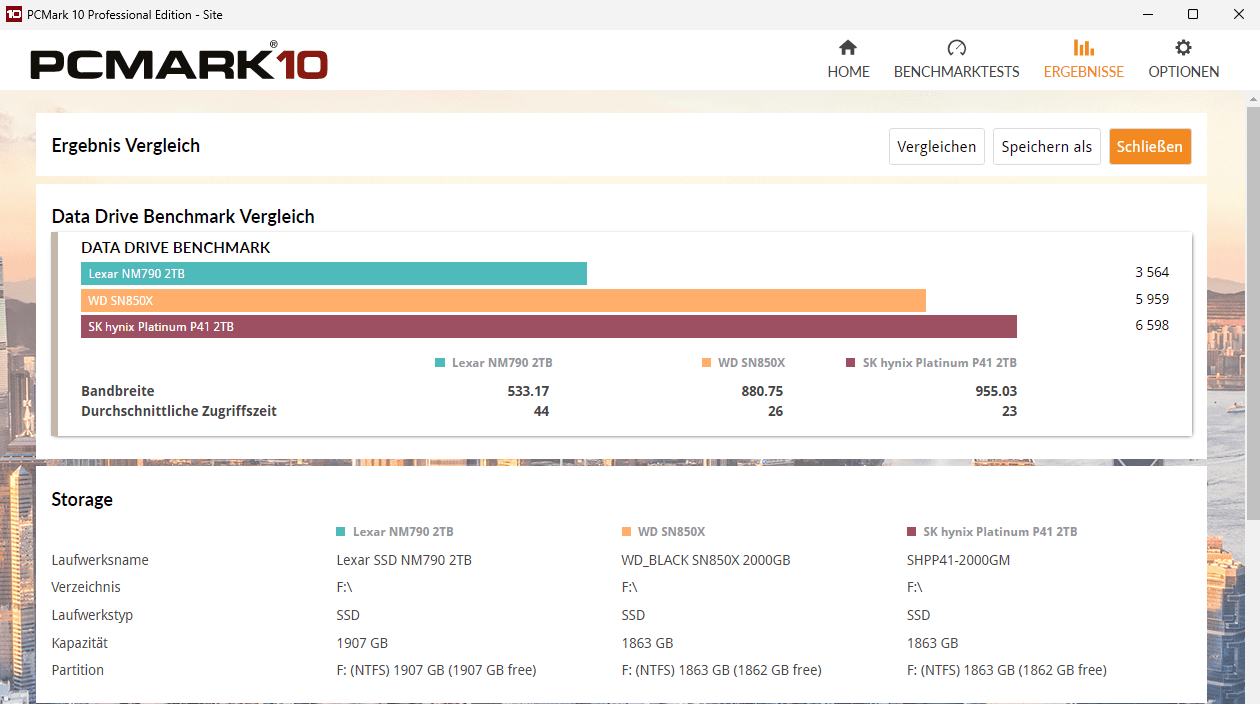Click the Bandbreite row label
Screen dimensions: 1260x704
click(118, 391)
